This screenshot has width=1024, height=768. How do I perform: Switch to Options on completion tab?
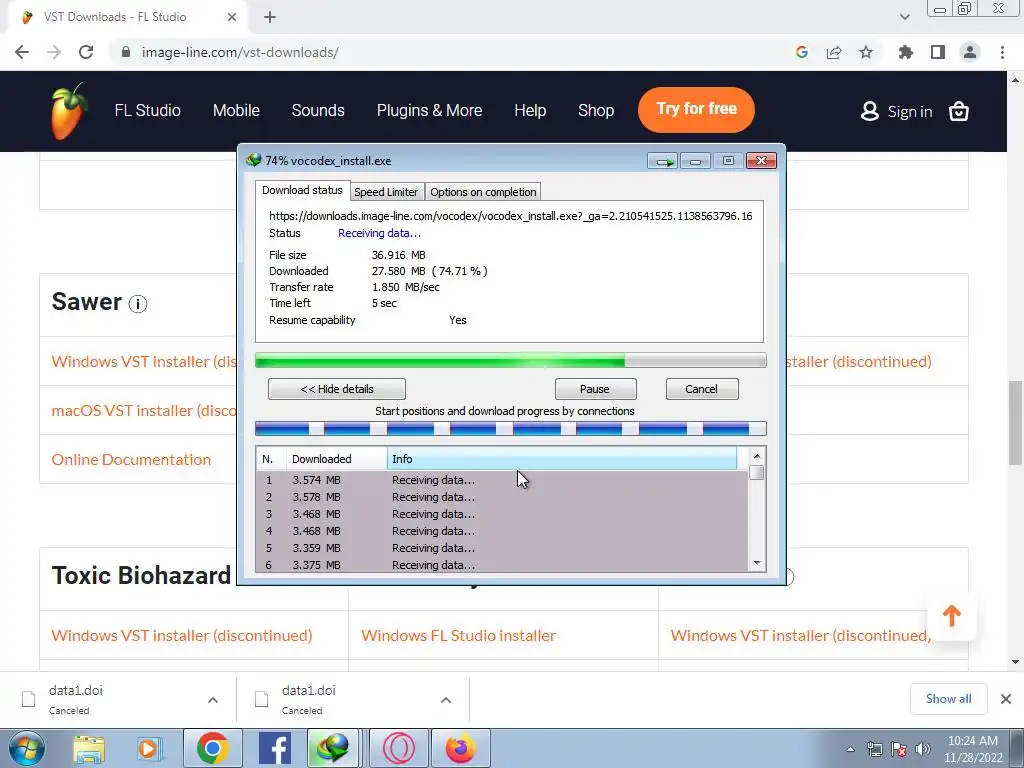483,192
